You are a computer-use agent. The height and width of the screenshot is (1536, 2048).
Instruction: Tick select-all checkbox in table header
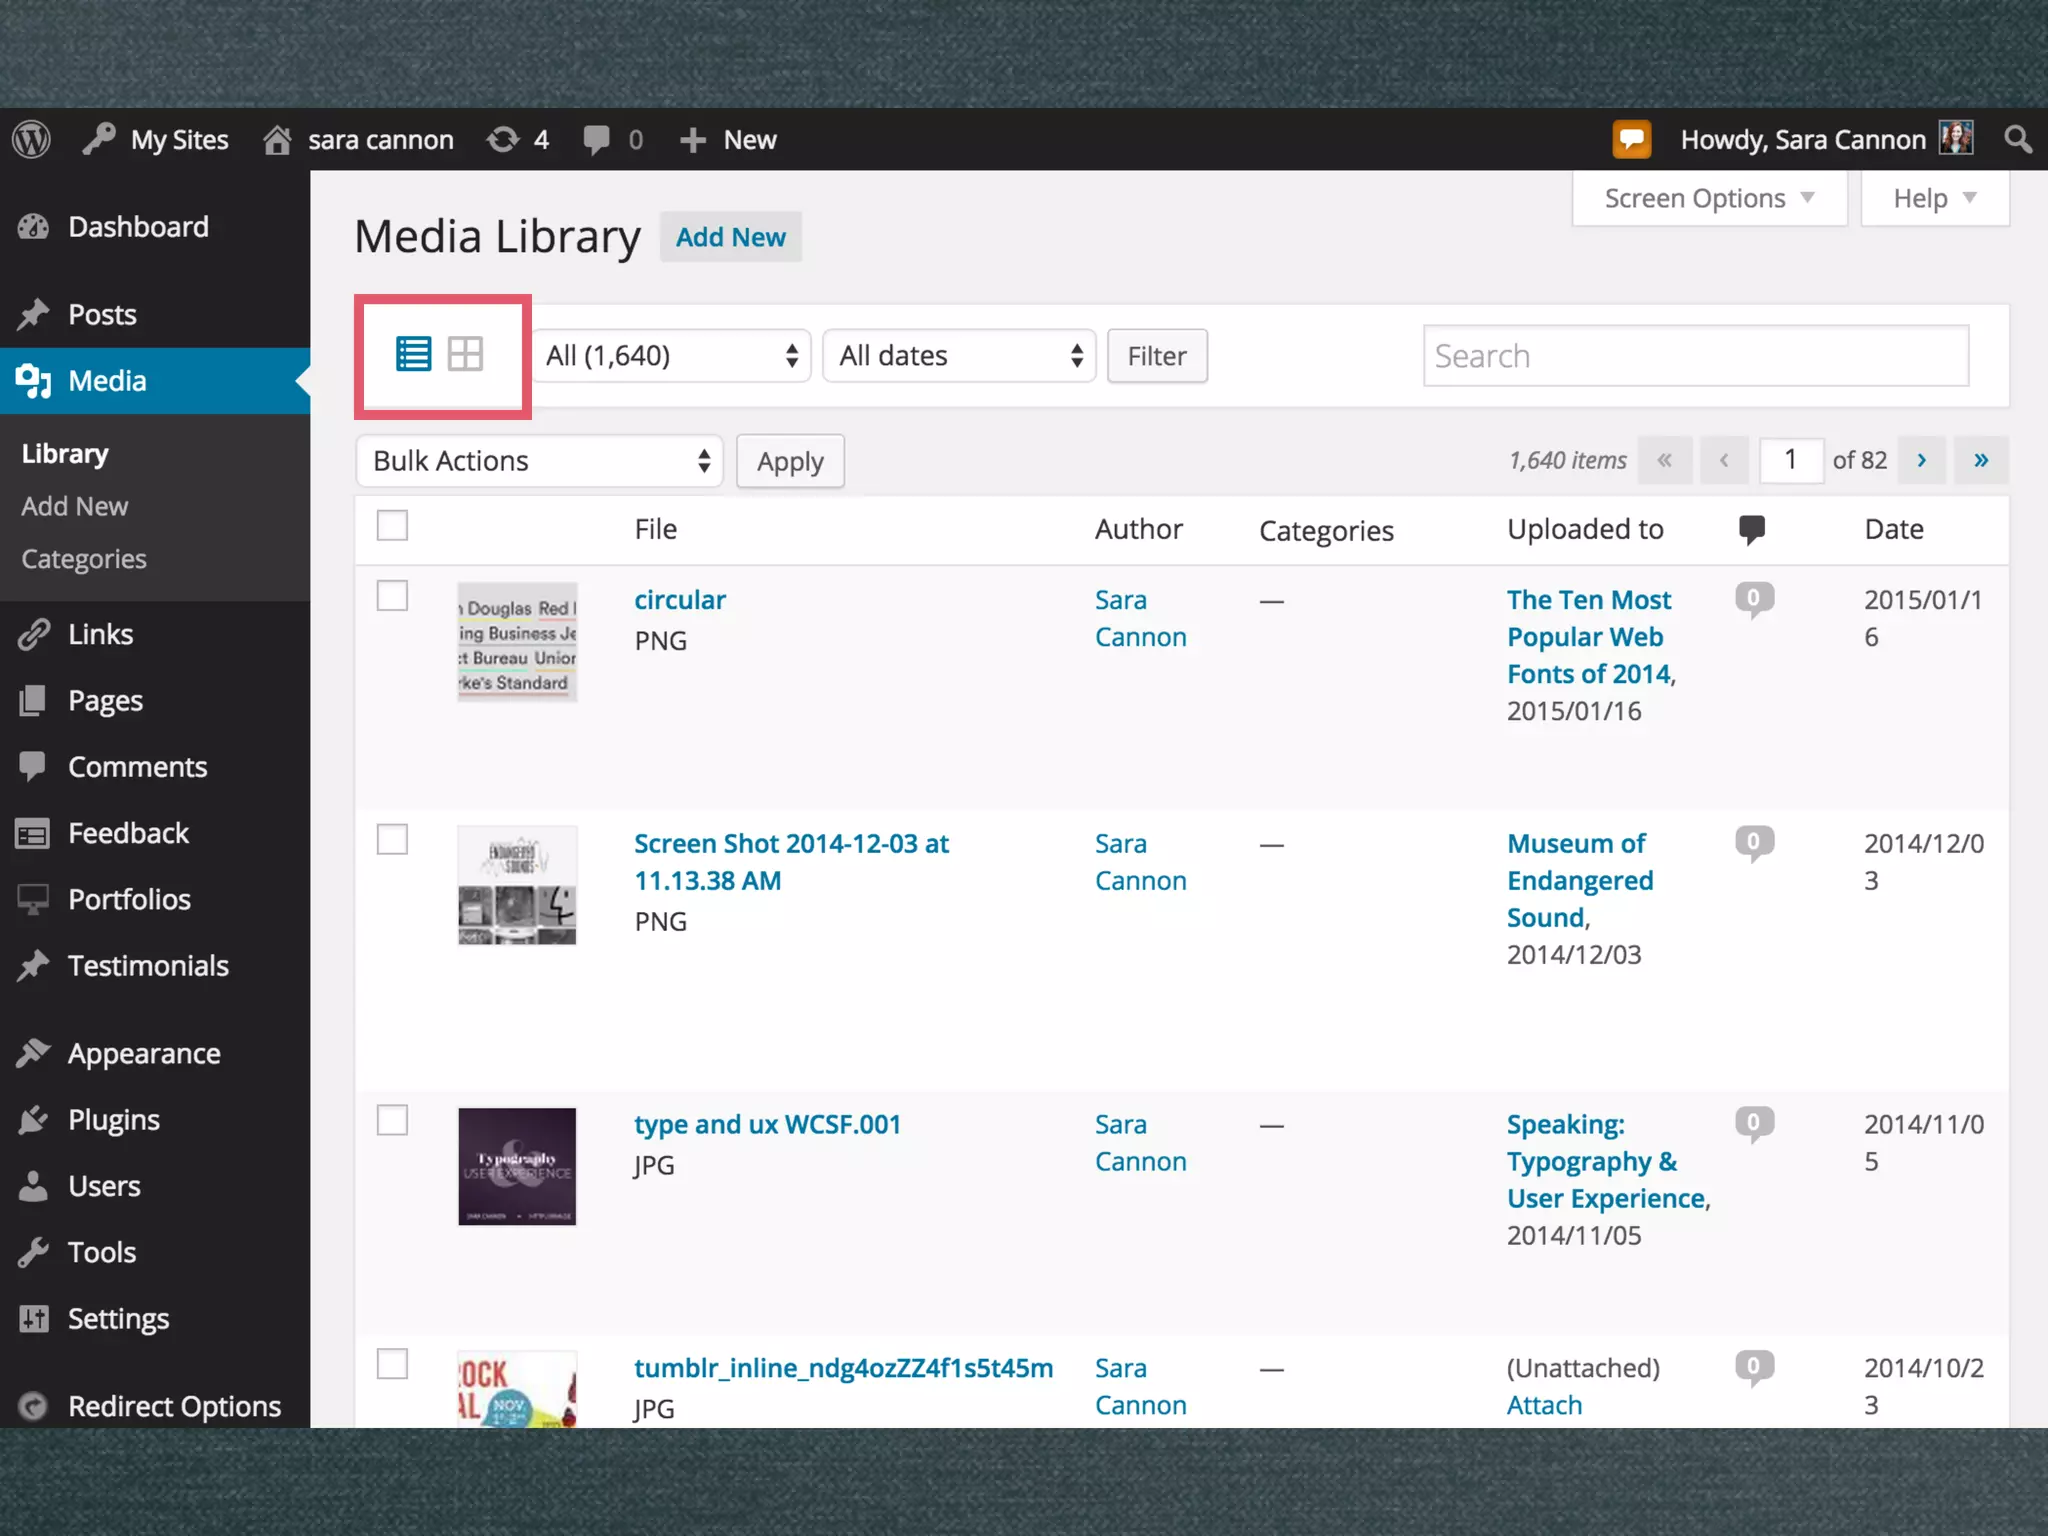(392, 525)
